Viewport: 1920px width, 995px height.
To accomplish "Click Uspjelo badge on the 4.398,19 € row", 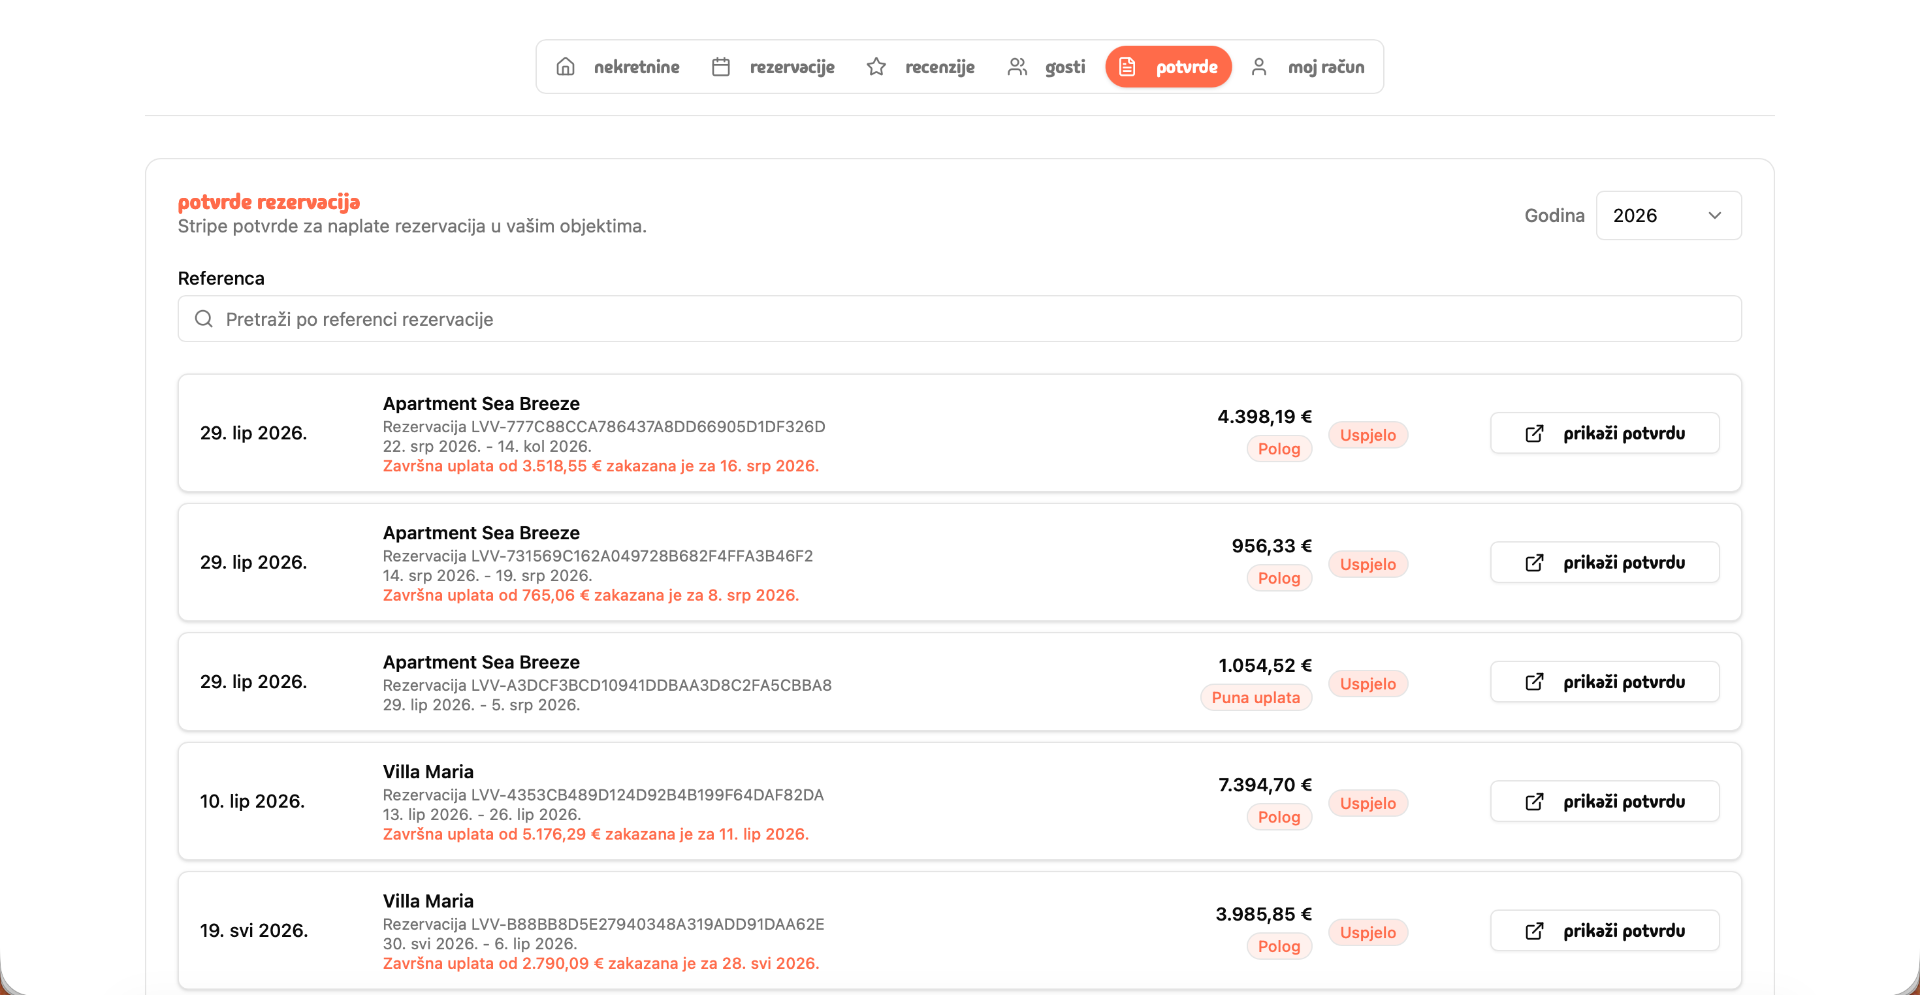I will click(x=1368, y=435).
